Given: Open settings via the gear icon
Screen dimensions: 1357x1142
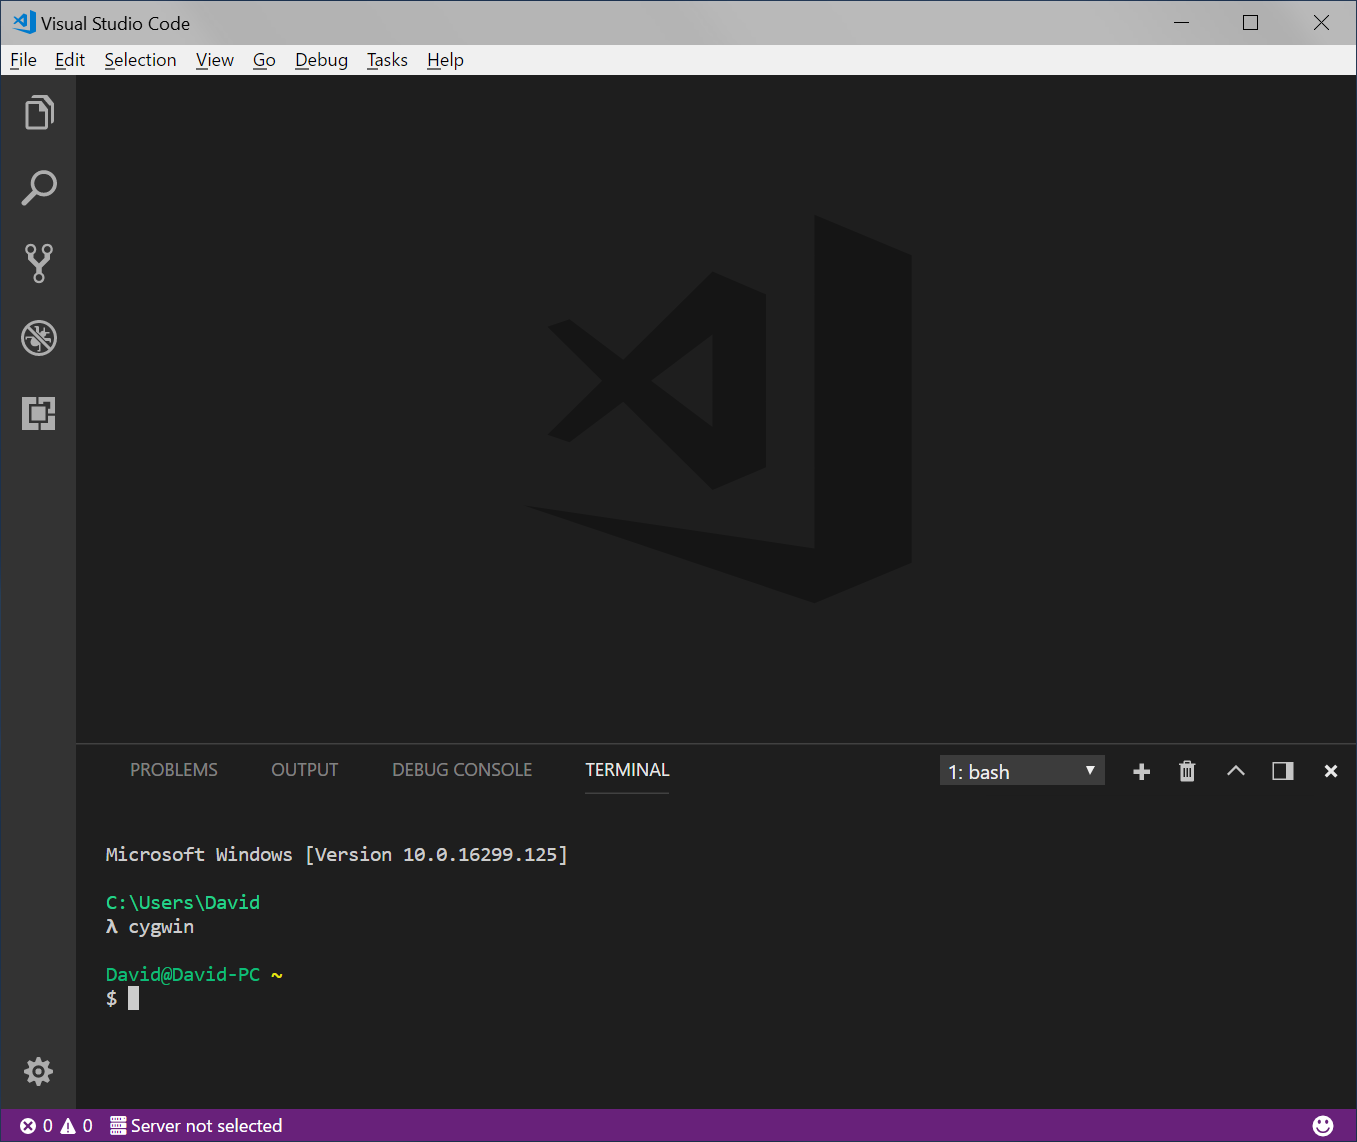Looking at the screenshot, I should pos(38,1071).
